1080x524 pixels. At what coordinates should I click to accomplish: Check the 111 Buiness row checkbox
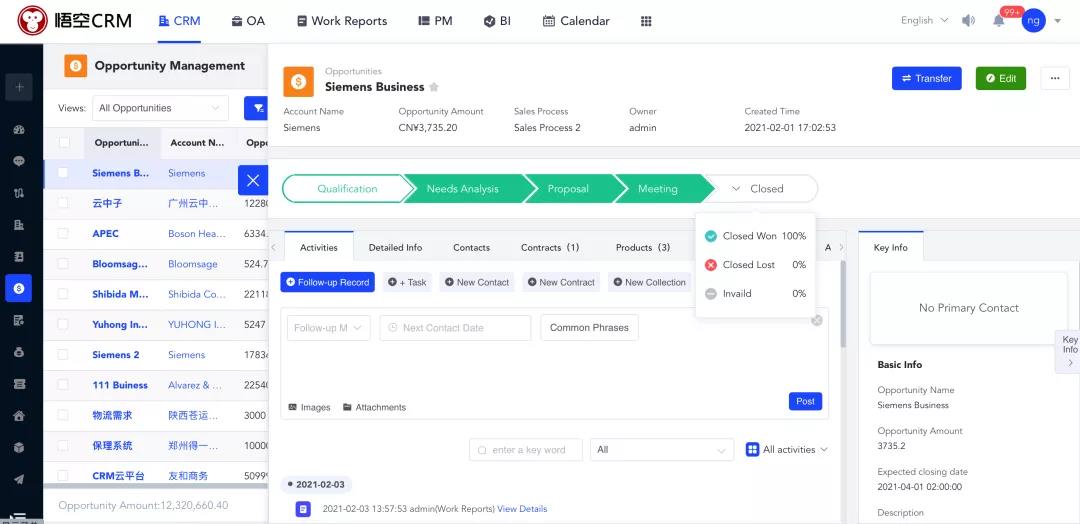coord(63,385)
